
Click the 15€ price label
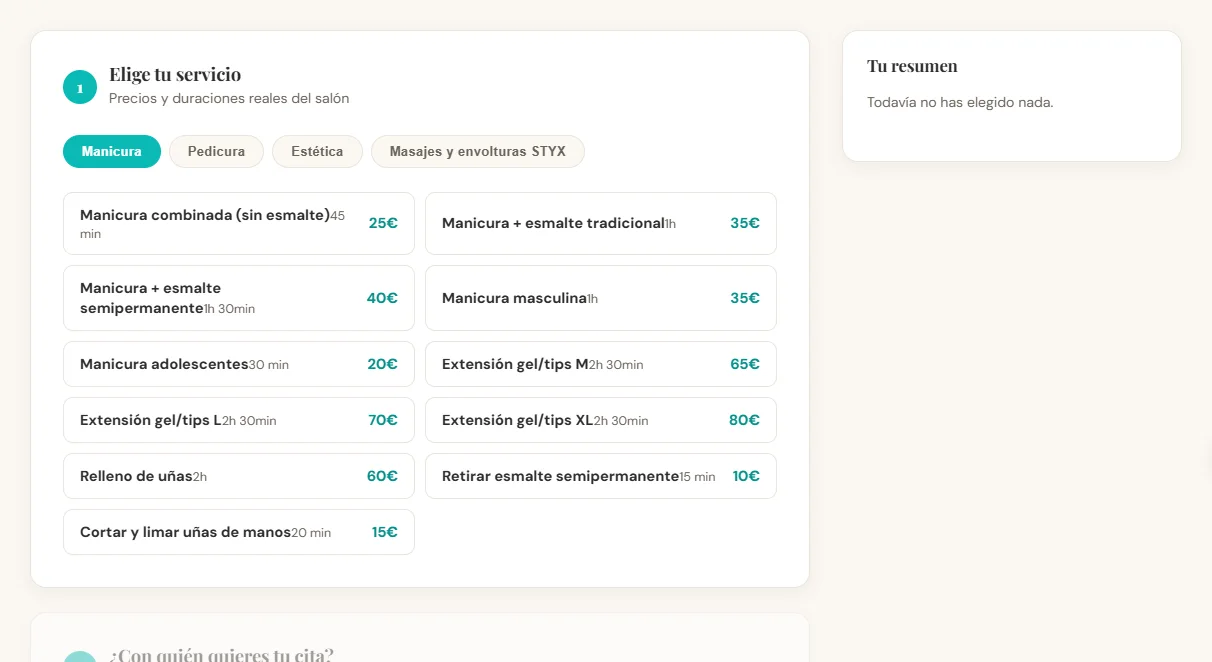[385, 532]
